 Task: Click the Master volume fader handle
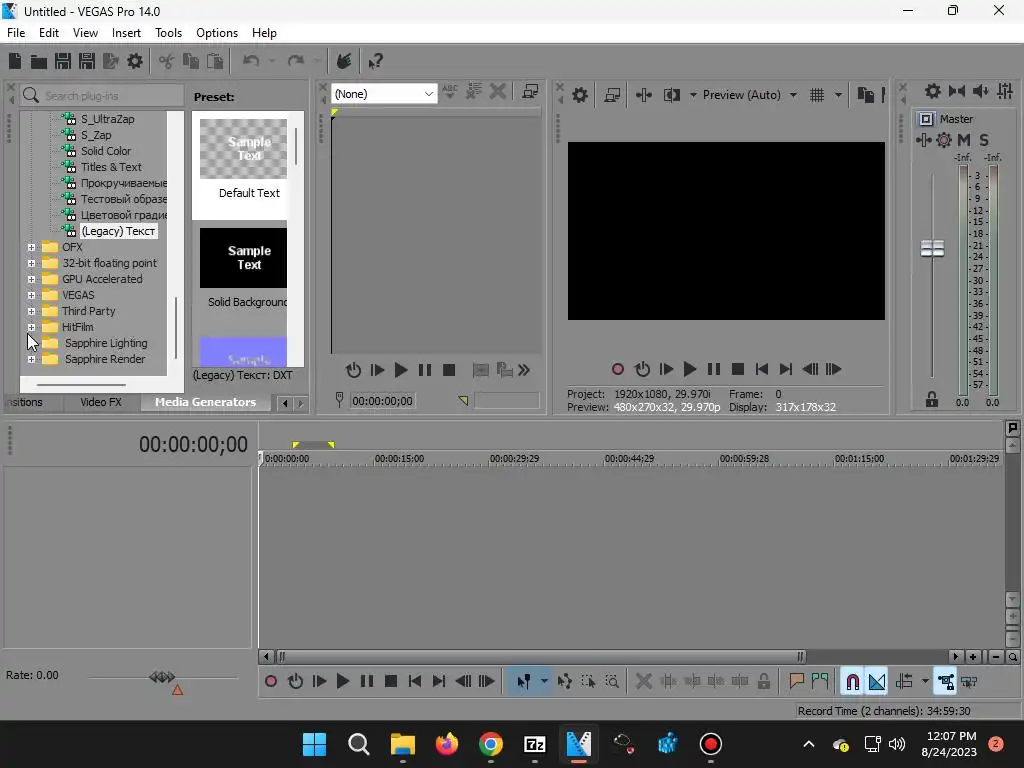(933, 249)
